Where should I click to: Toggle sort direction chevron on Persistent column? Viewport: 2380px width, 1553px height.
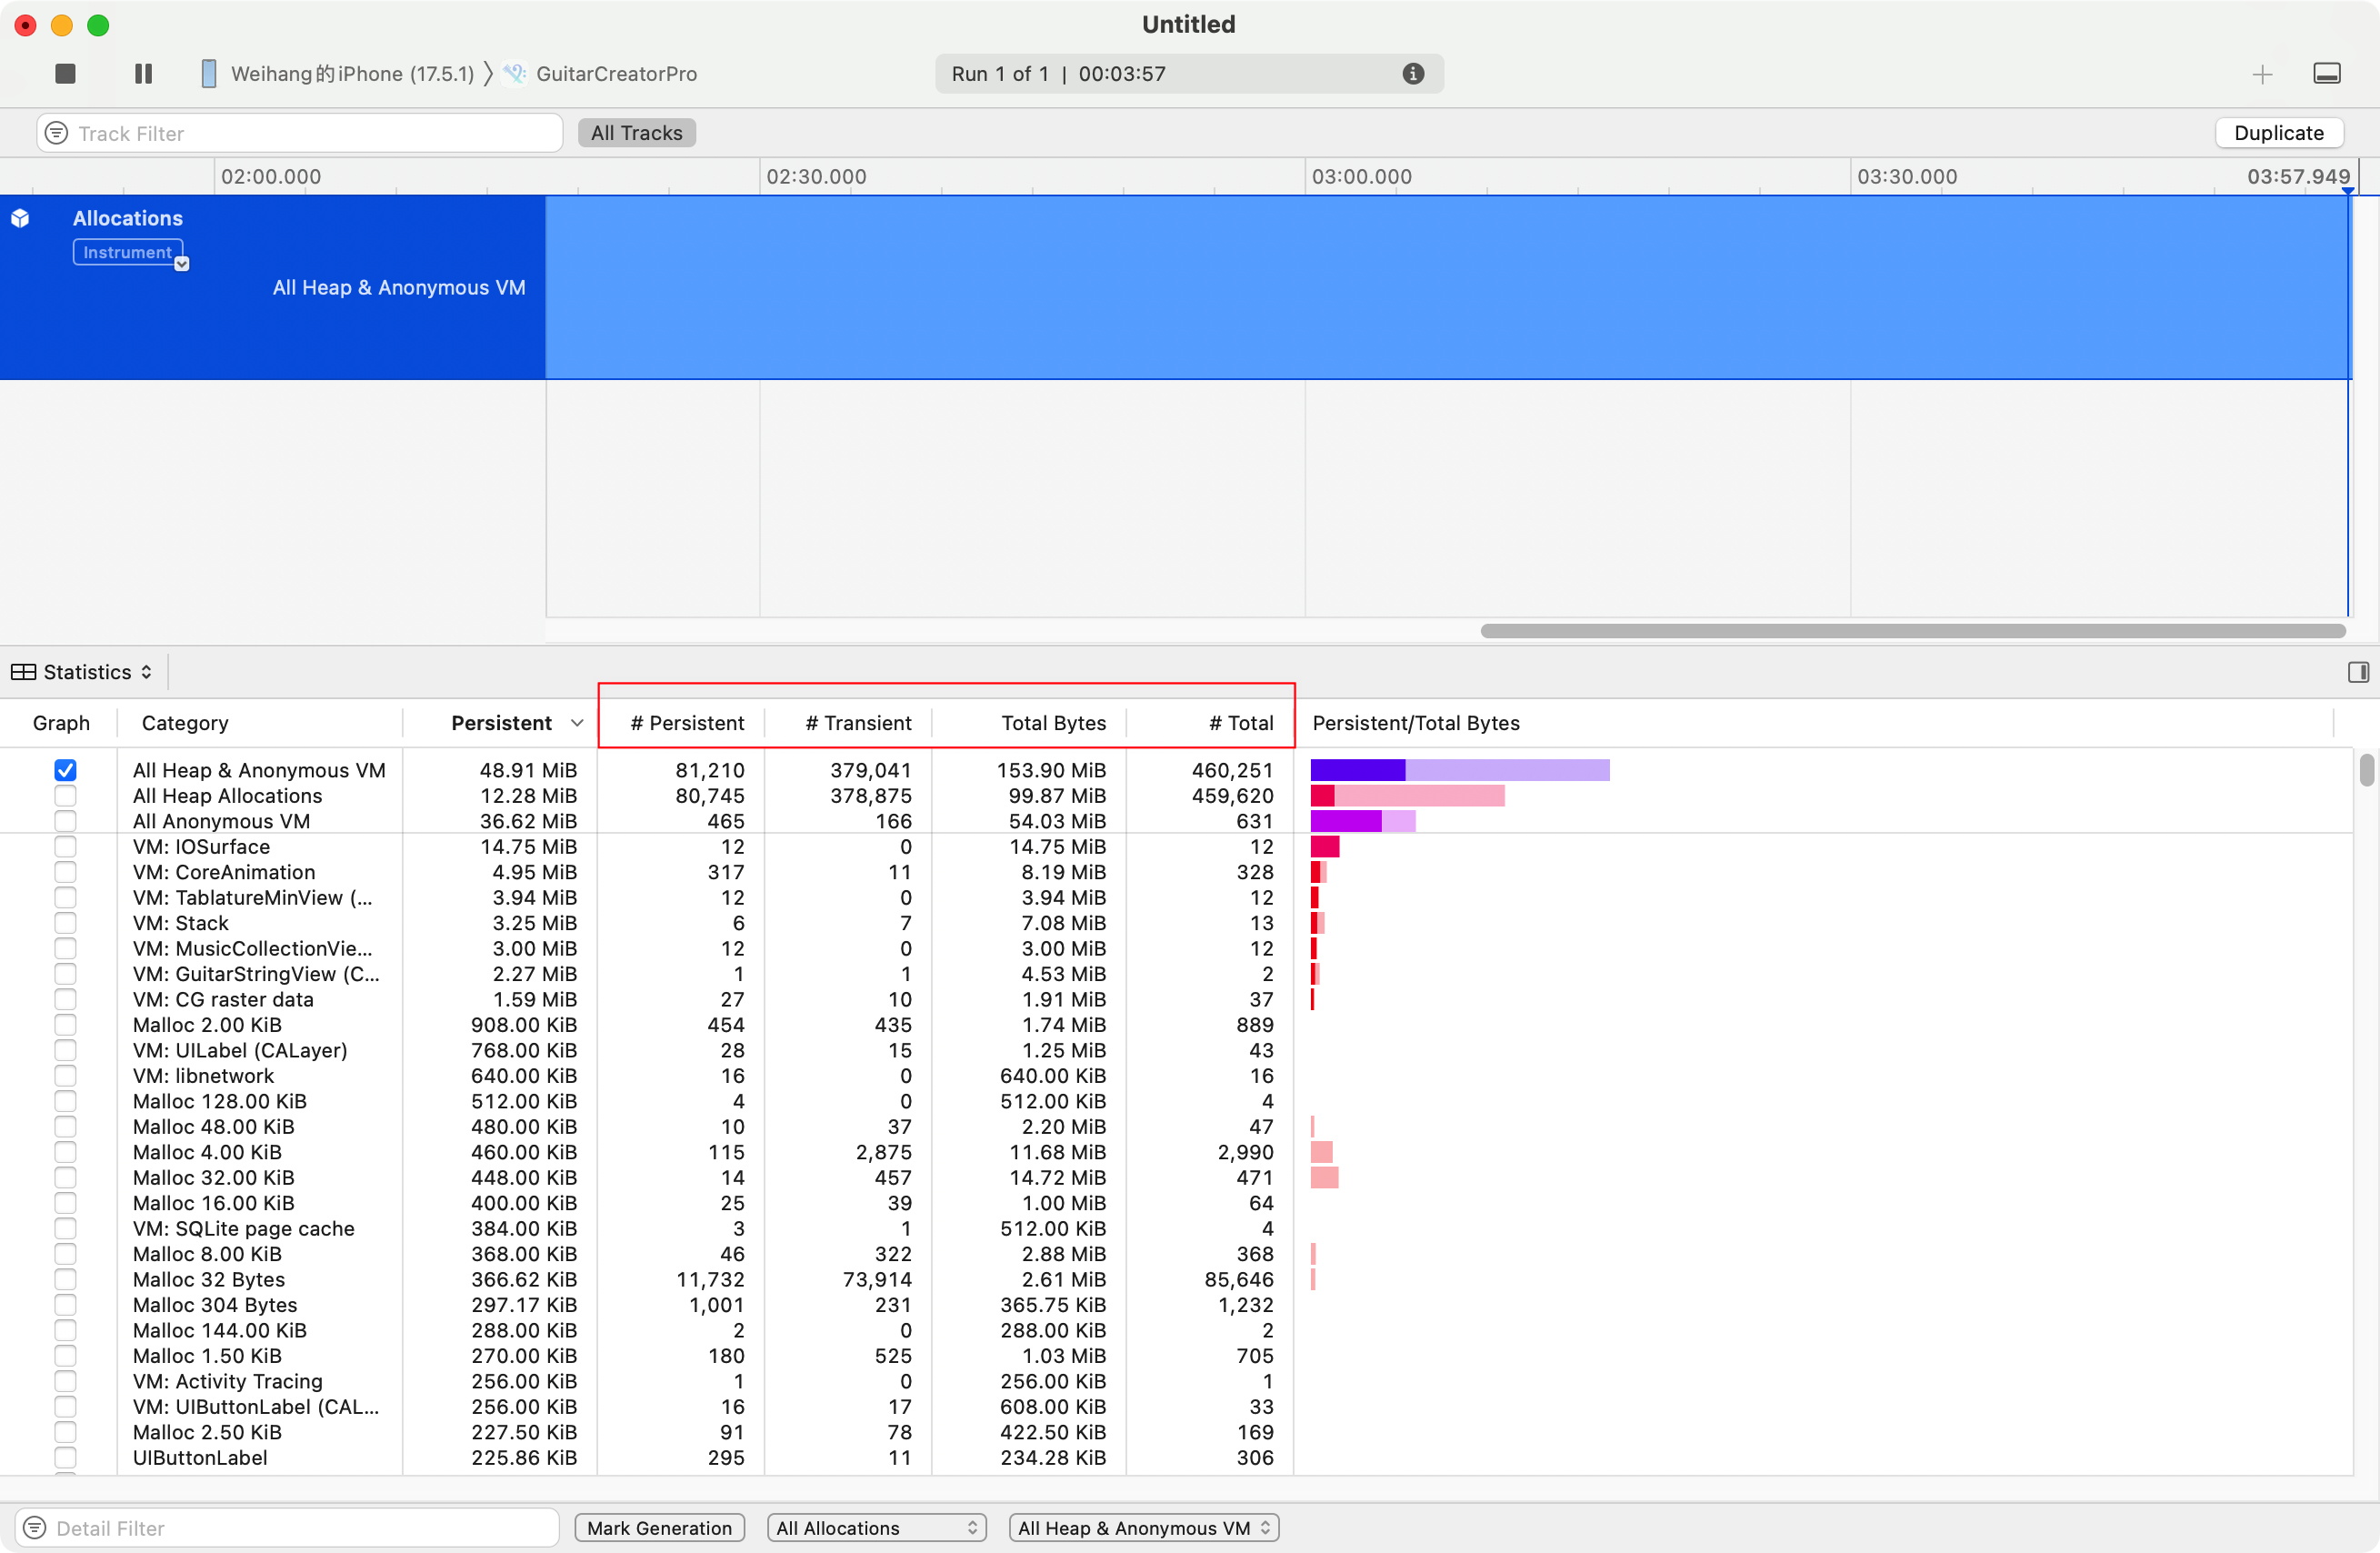577,723
